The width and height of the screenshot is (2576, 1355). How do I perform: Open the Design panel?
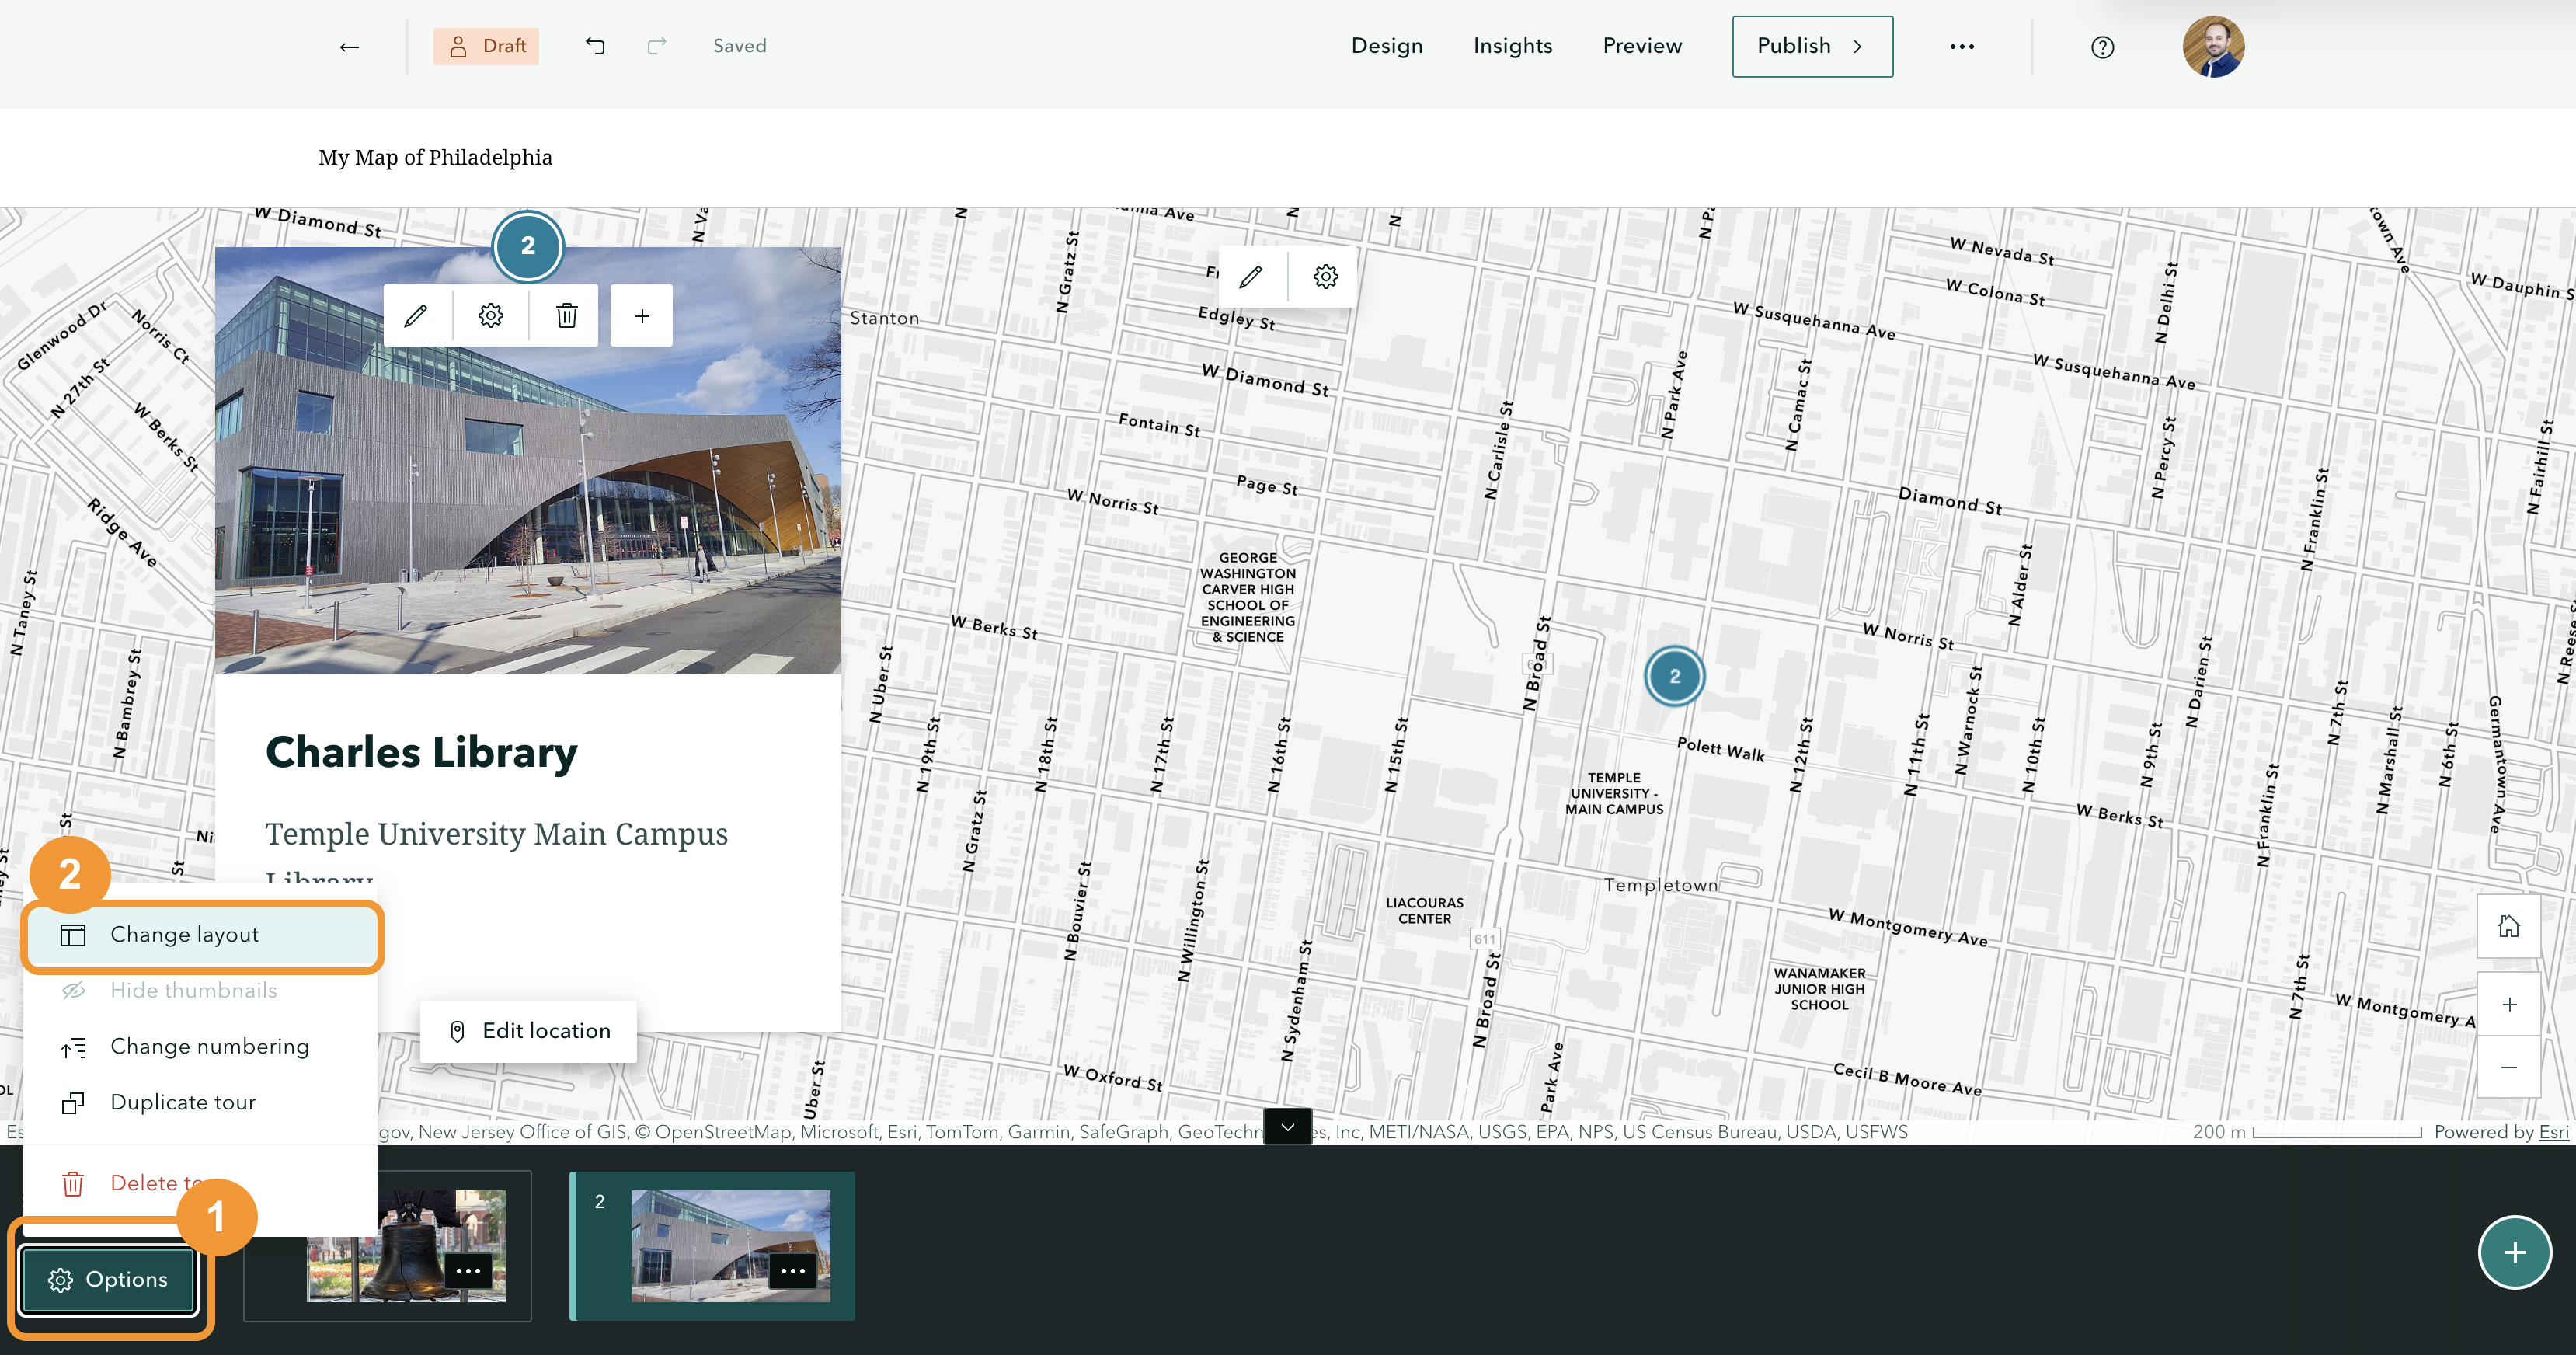click(1386, 46)
